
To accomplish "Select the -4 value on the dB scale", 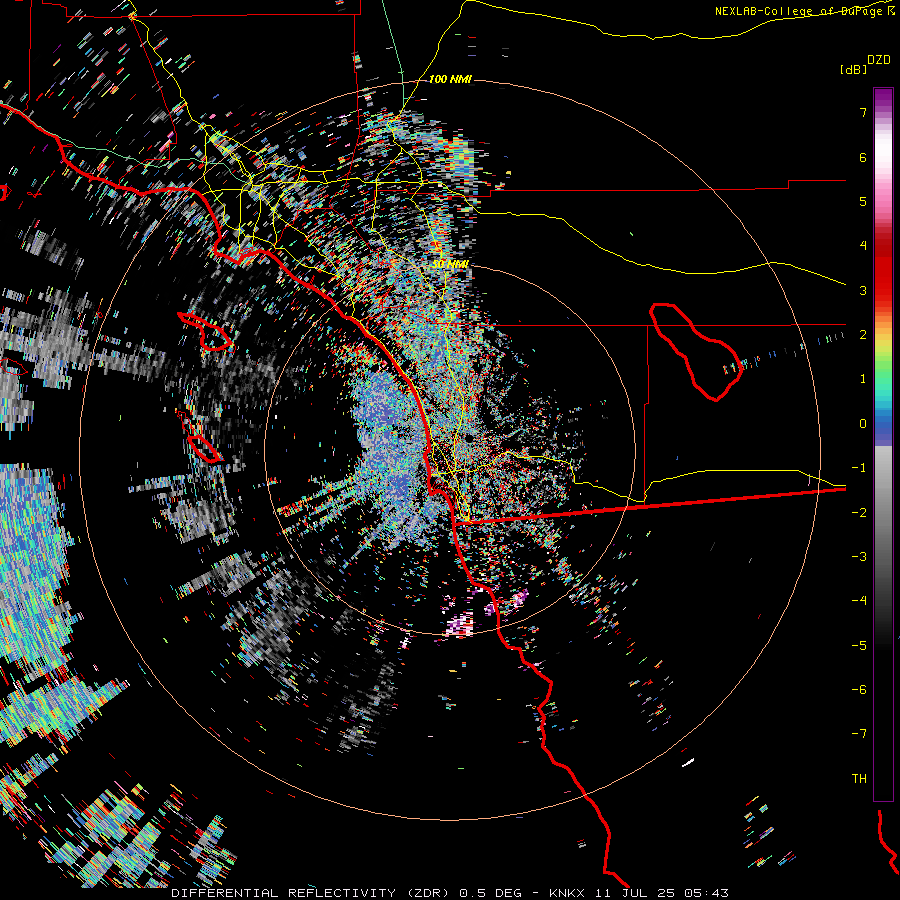I will coord(859,600).
